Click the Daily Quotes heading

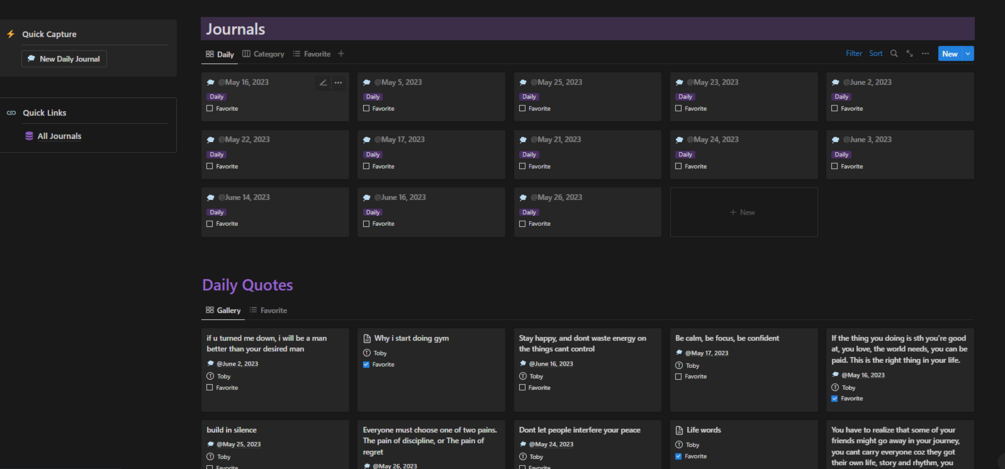click(x=247, y=285)
